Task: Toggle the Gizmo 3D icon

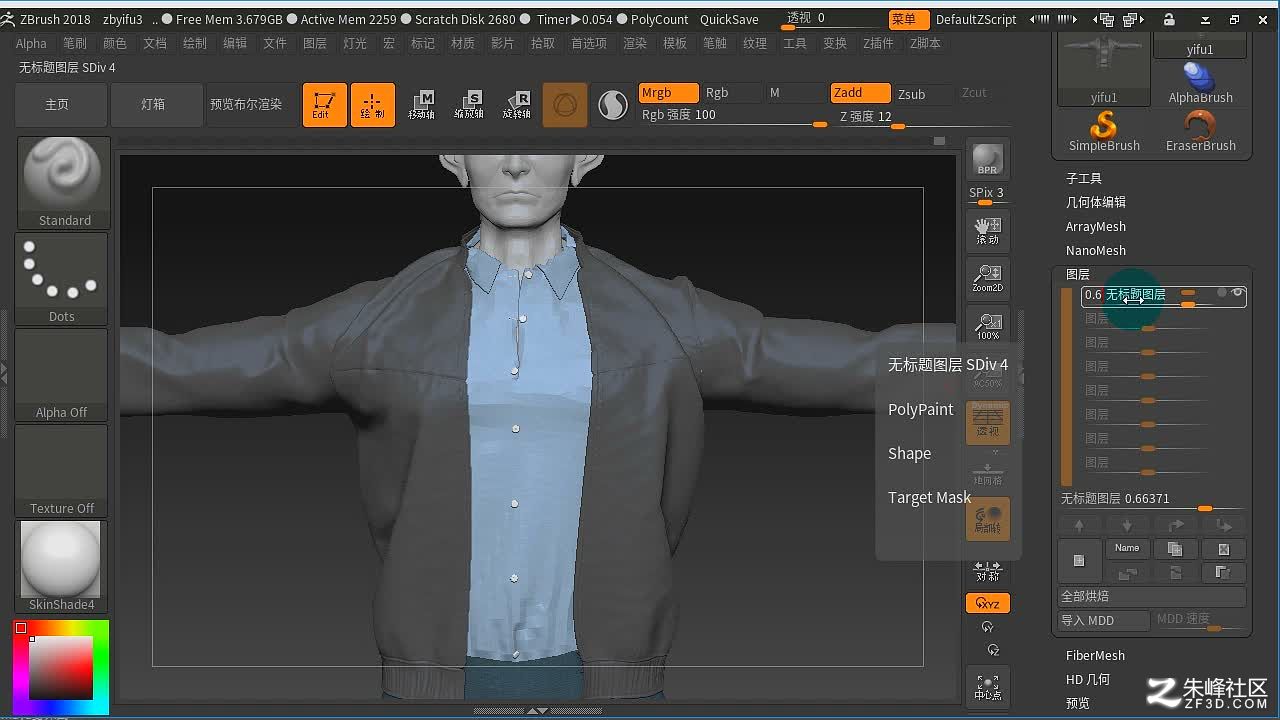Action: tap(565, 105)
